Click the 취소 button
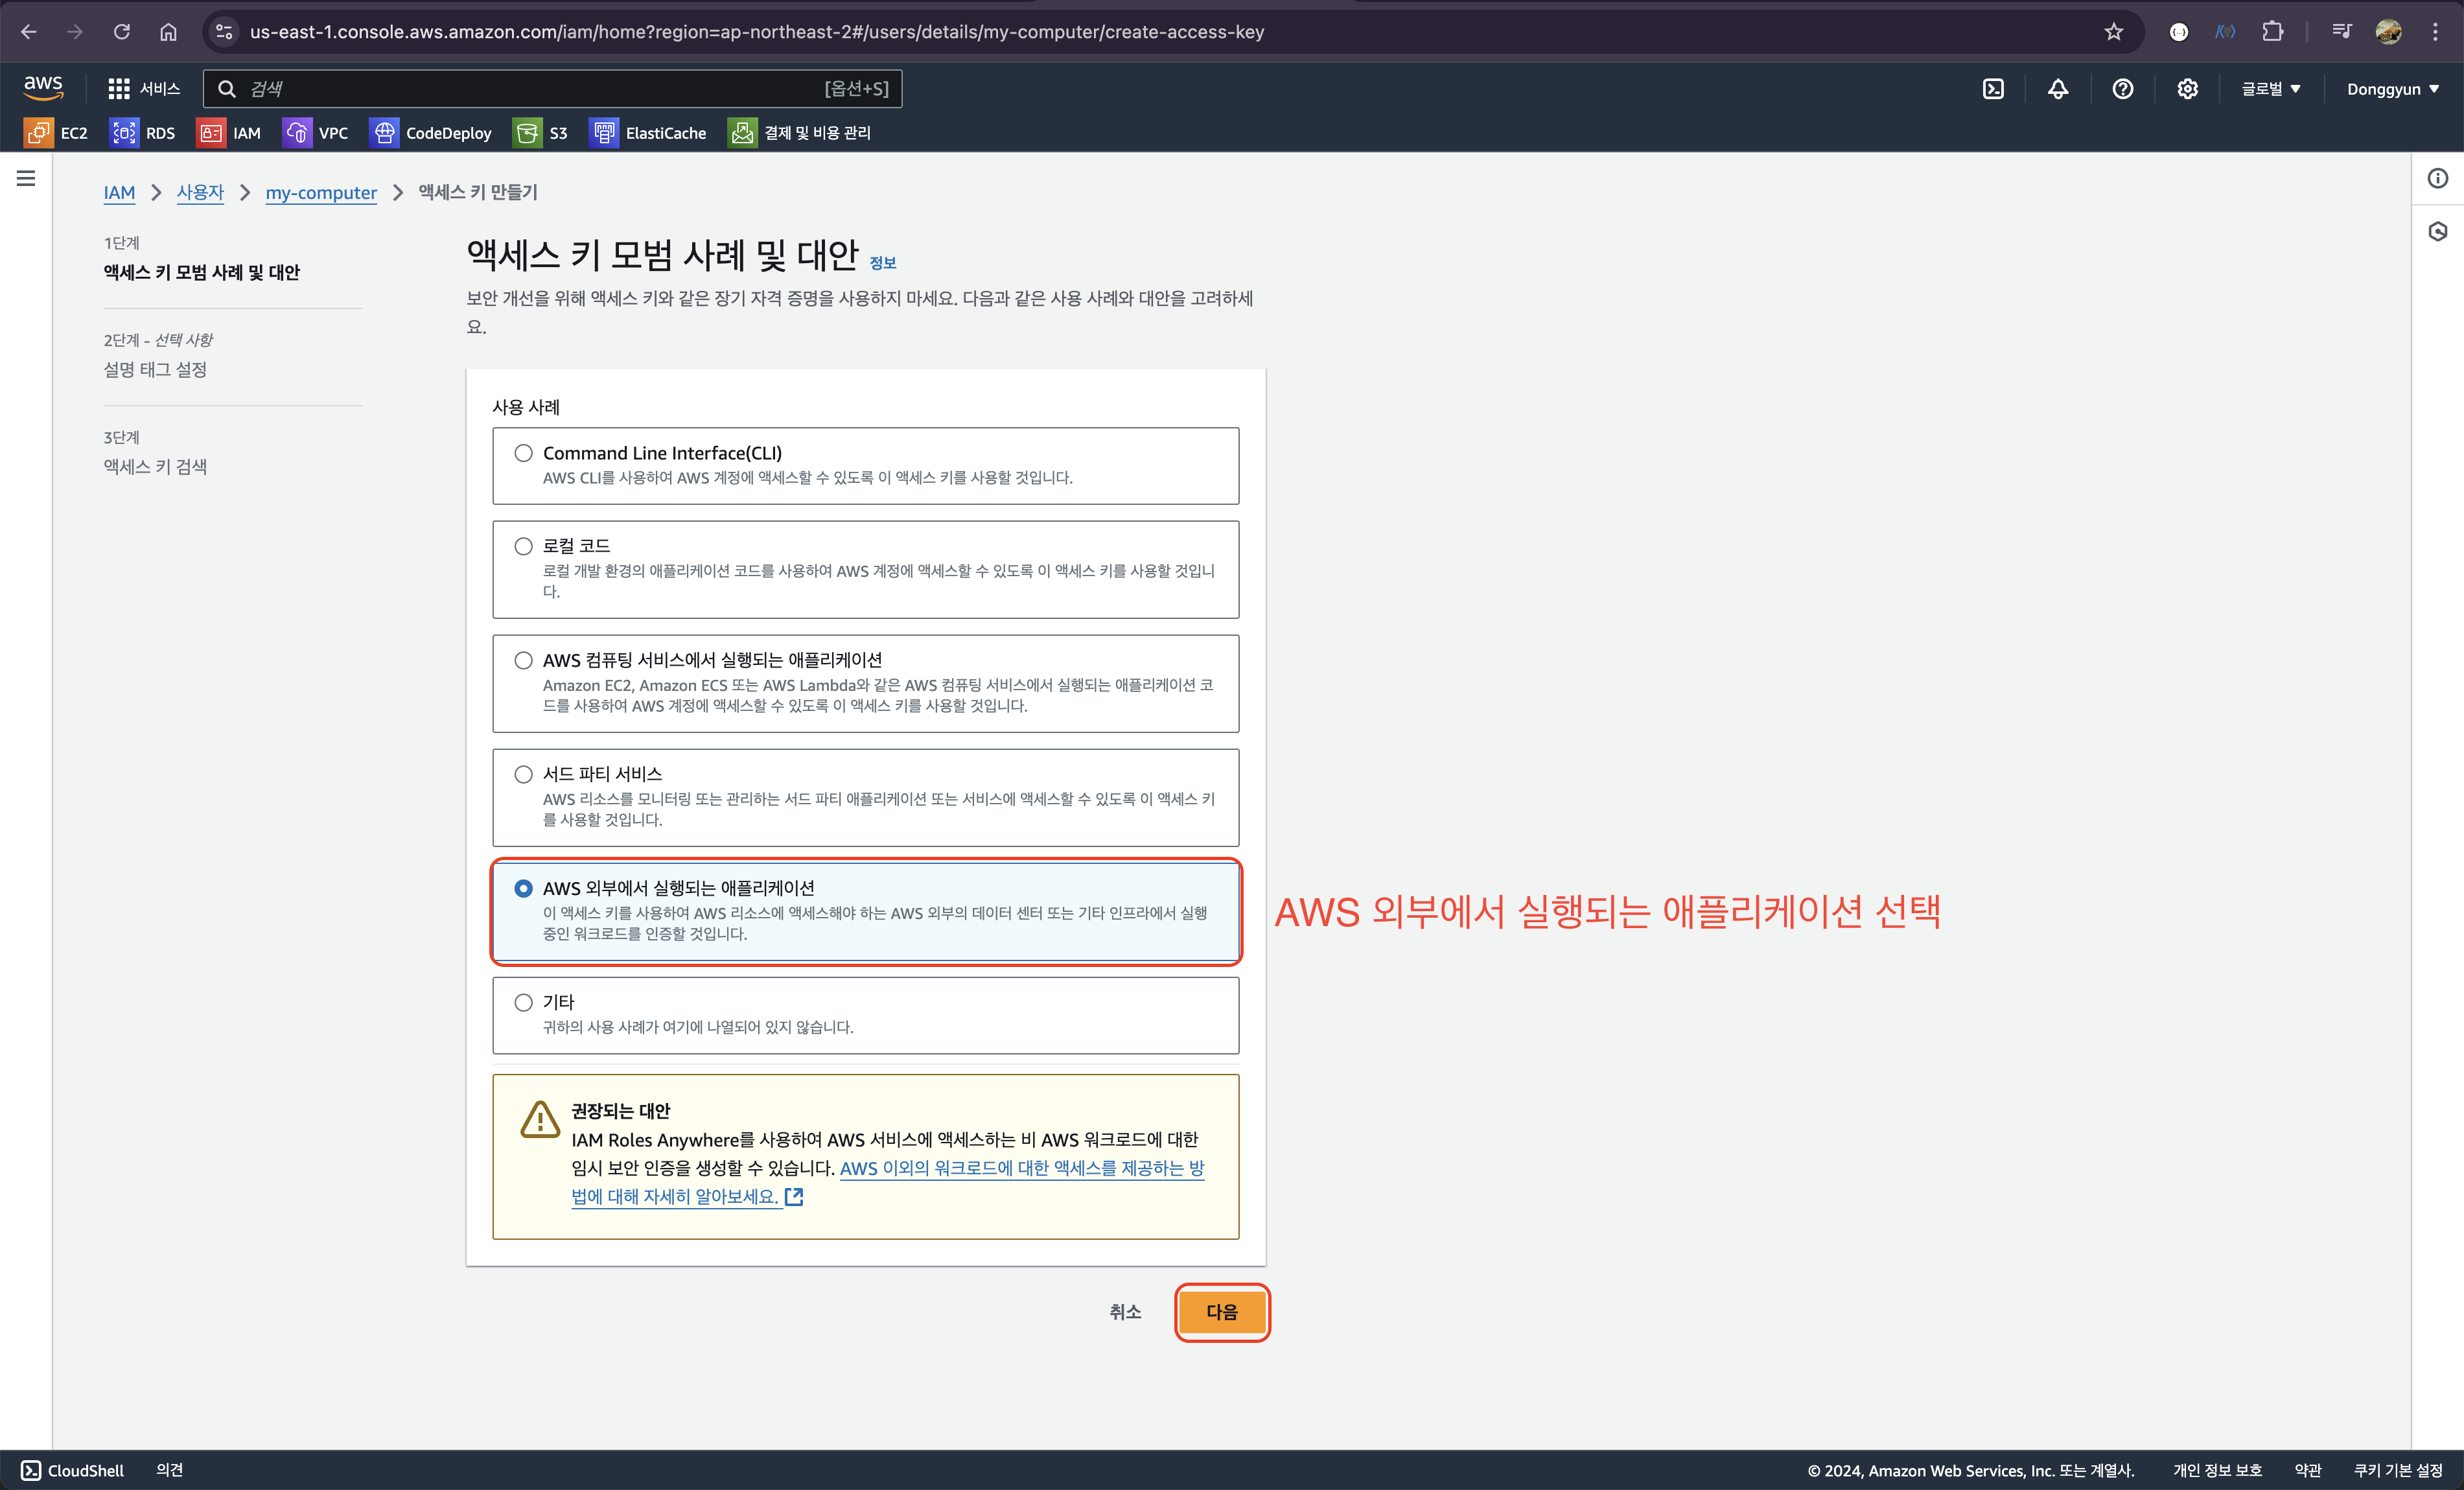This screenshot has width=2464, height=1490. point(1125,1312)
